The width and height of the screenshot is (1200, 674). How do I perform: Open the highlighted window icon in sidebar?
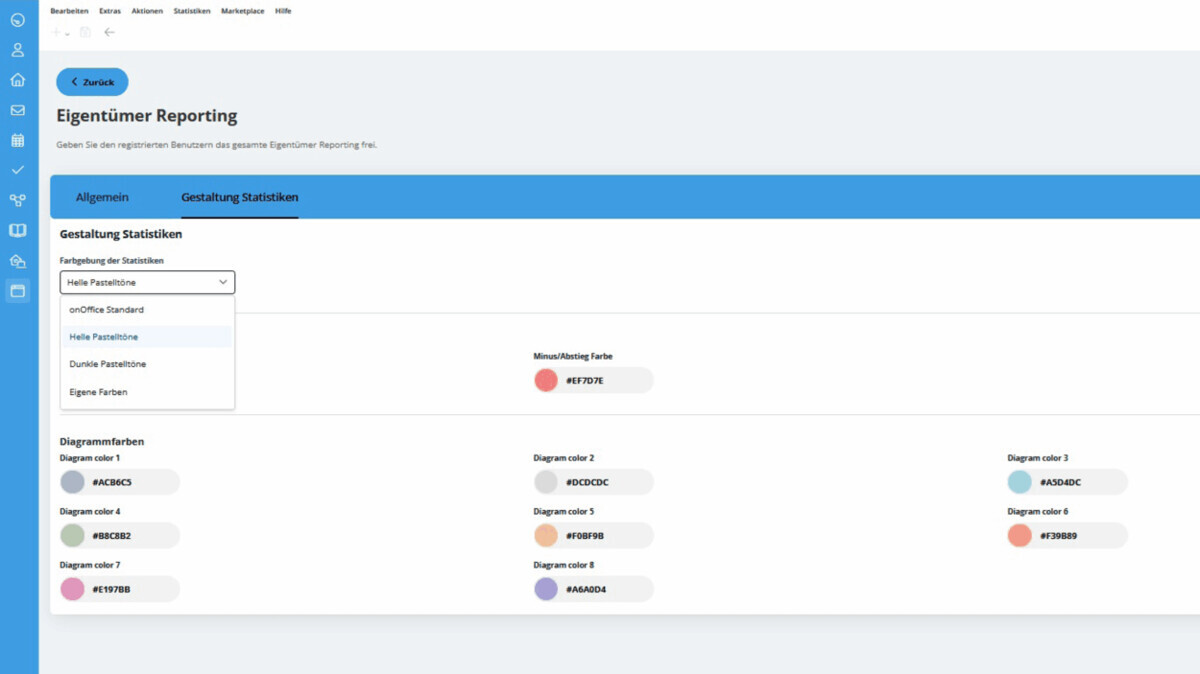[x=16, y=290]
